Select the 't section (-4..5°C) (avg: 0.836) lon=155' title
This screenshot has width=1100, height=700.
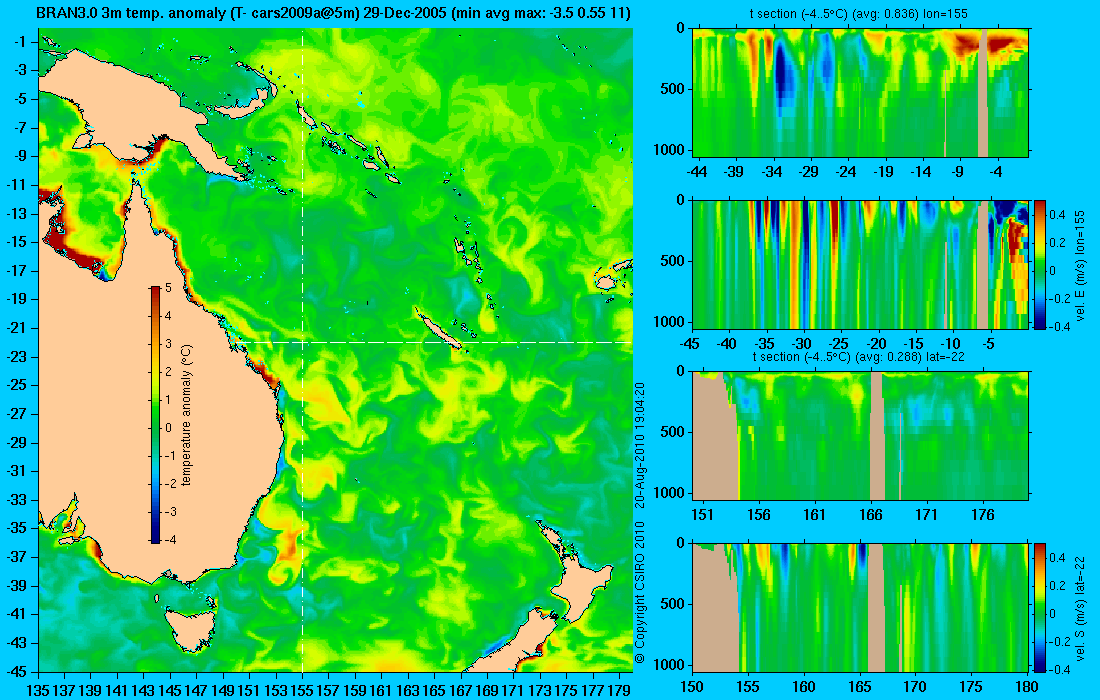pyautogui.click(x=860, y=13)
